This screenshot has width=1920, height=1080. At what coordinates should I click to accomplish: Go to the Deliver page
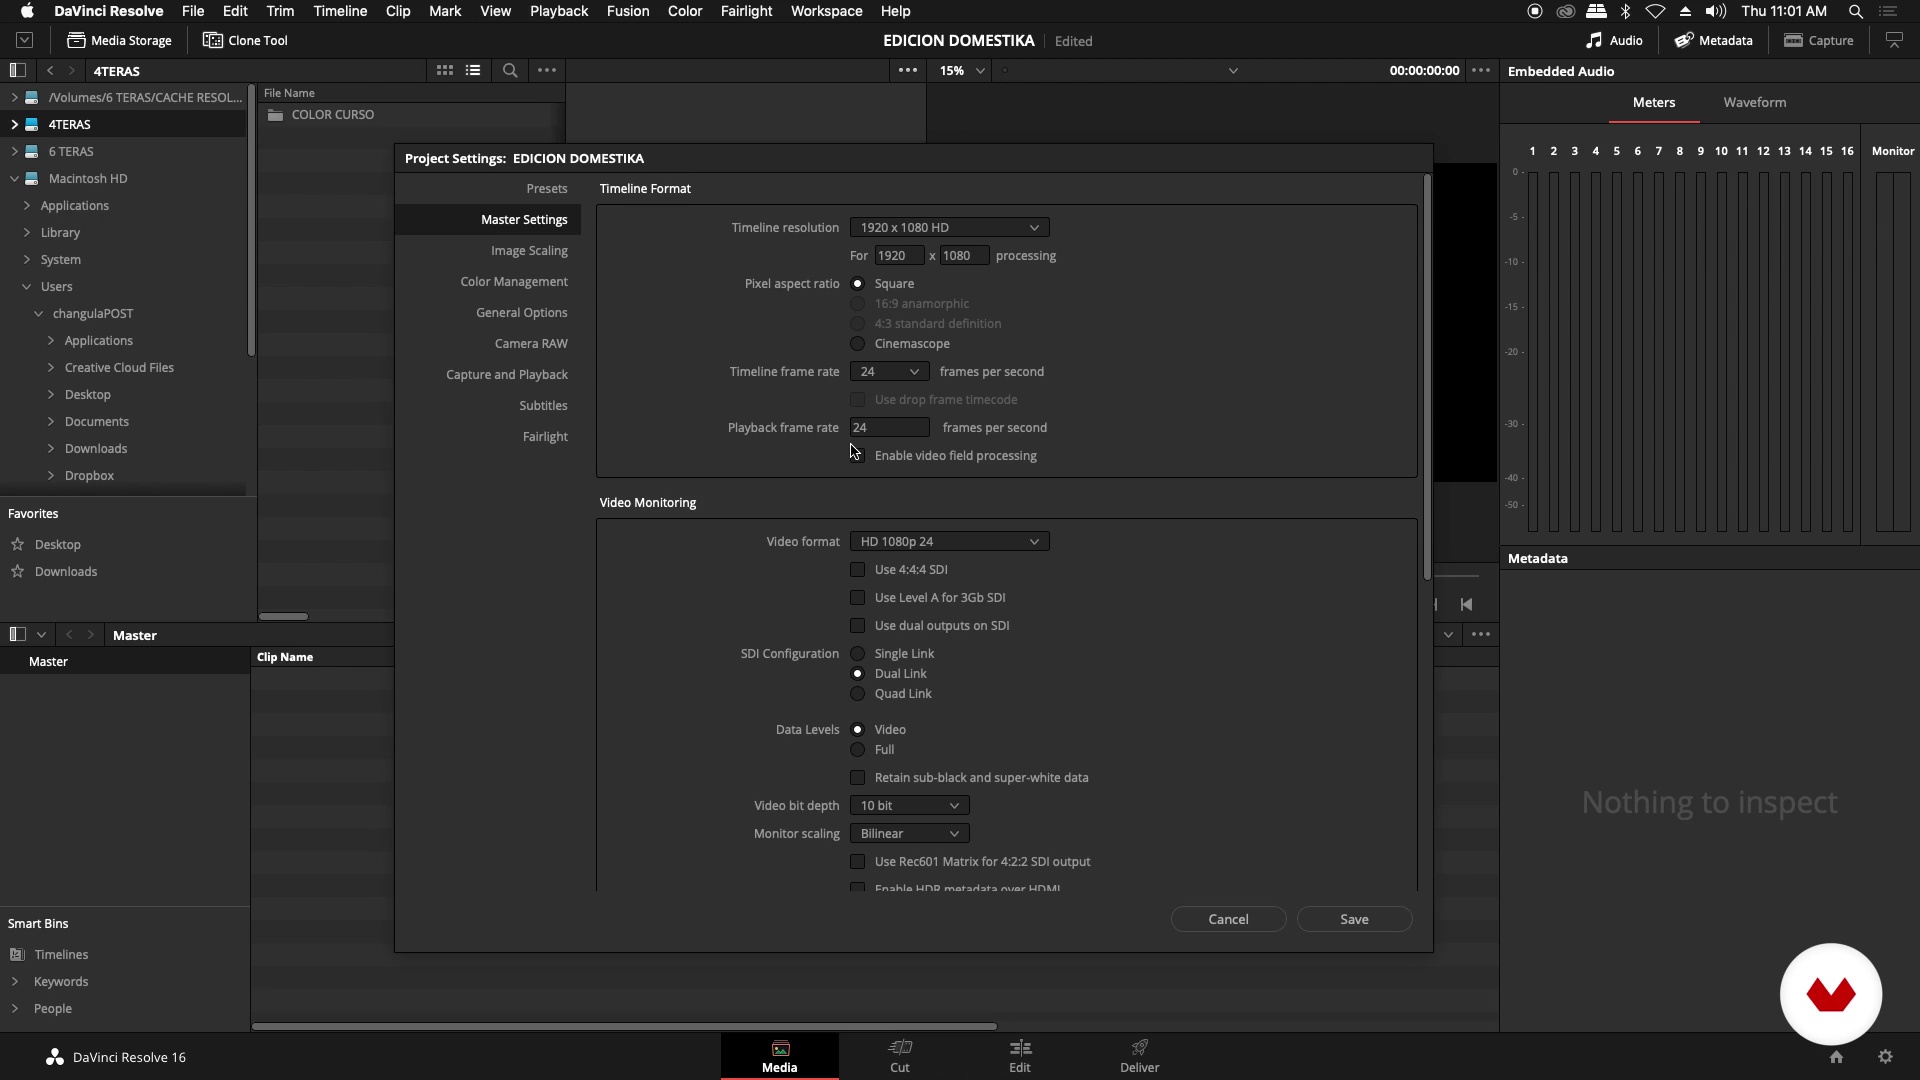click(x=1139, y=1056)
